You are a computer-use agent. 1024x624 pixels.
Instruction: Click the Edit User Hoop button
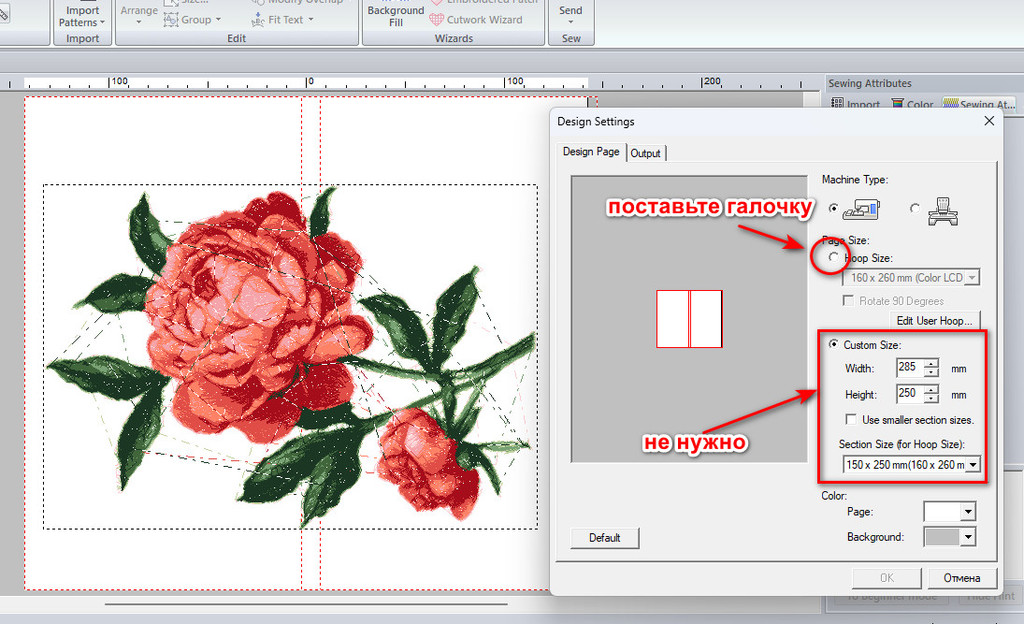tap(935, 320)
